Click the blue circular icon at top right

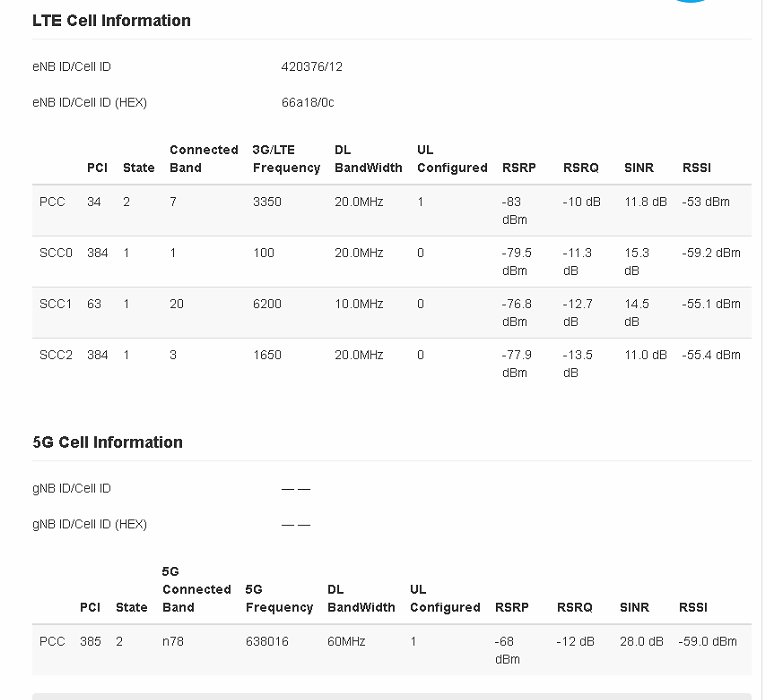(x=691, y=2)
